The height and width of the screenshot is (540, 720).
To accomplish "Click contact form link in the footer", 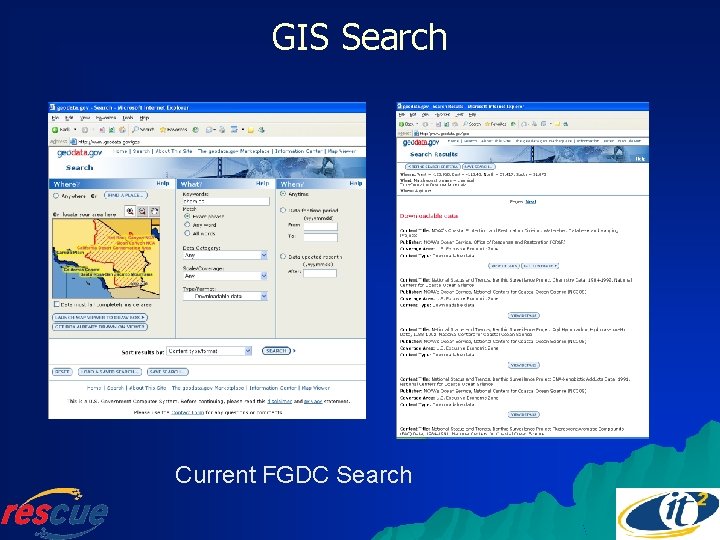I will 187,412.
